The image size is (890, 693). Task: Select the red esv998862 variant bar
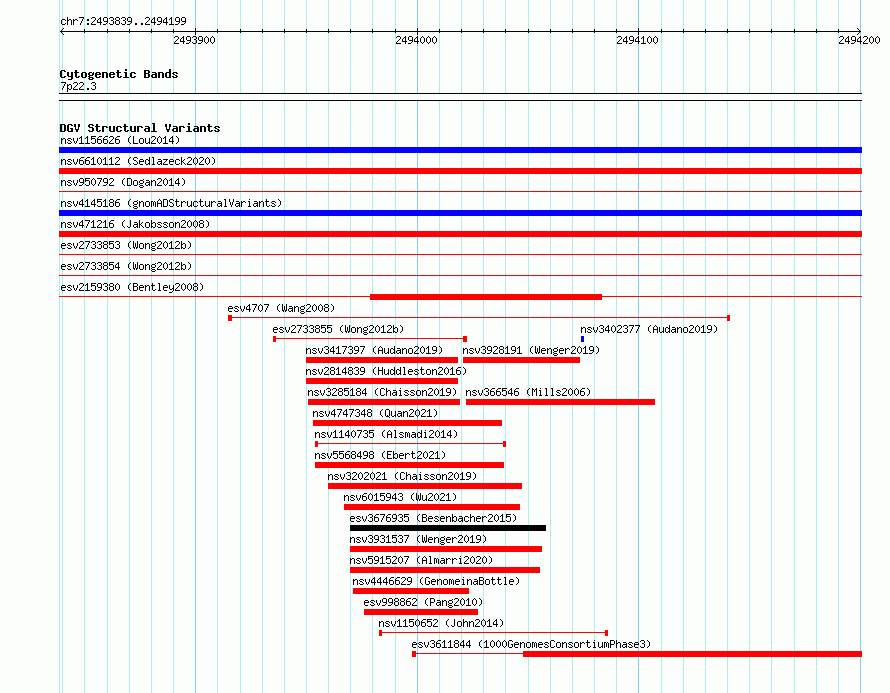421,612
